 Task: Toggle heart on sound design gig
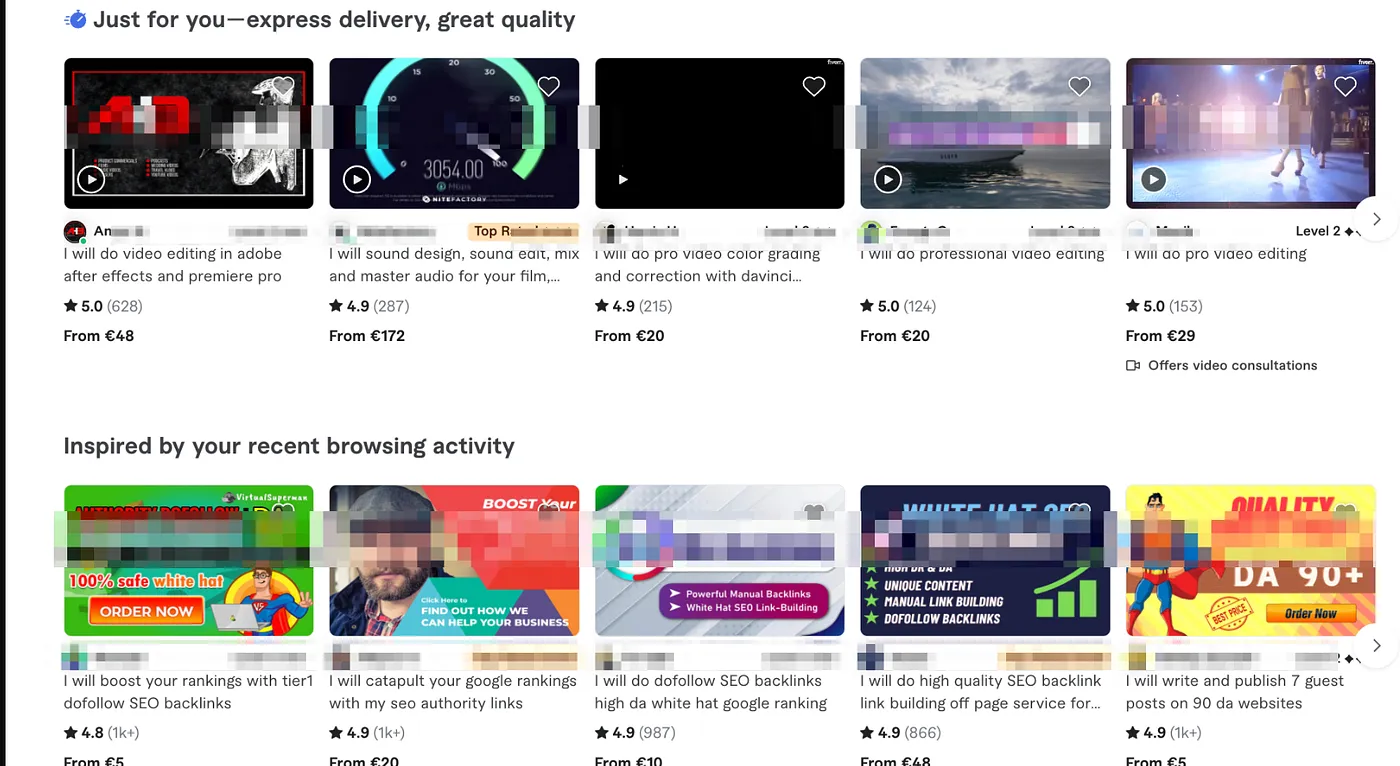[549, 86]
